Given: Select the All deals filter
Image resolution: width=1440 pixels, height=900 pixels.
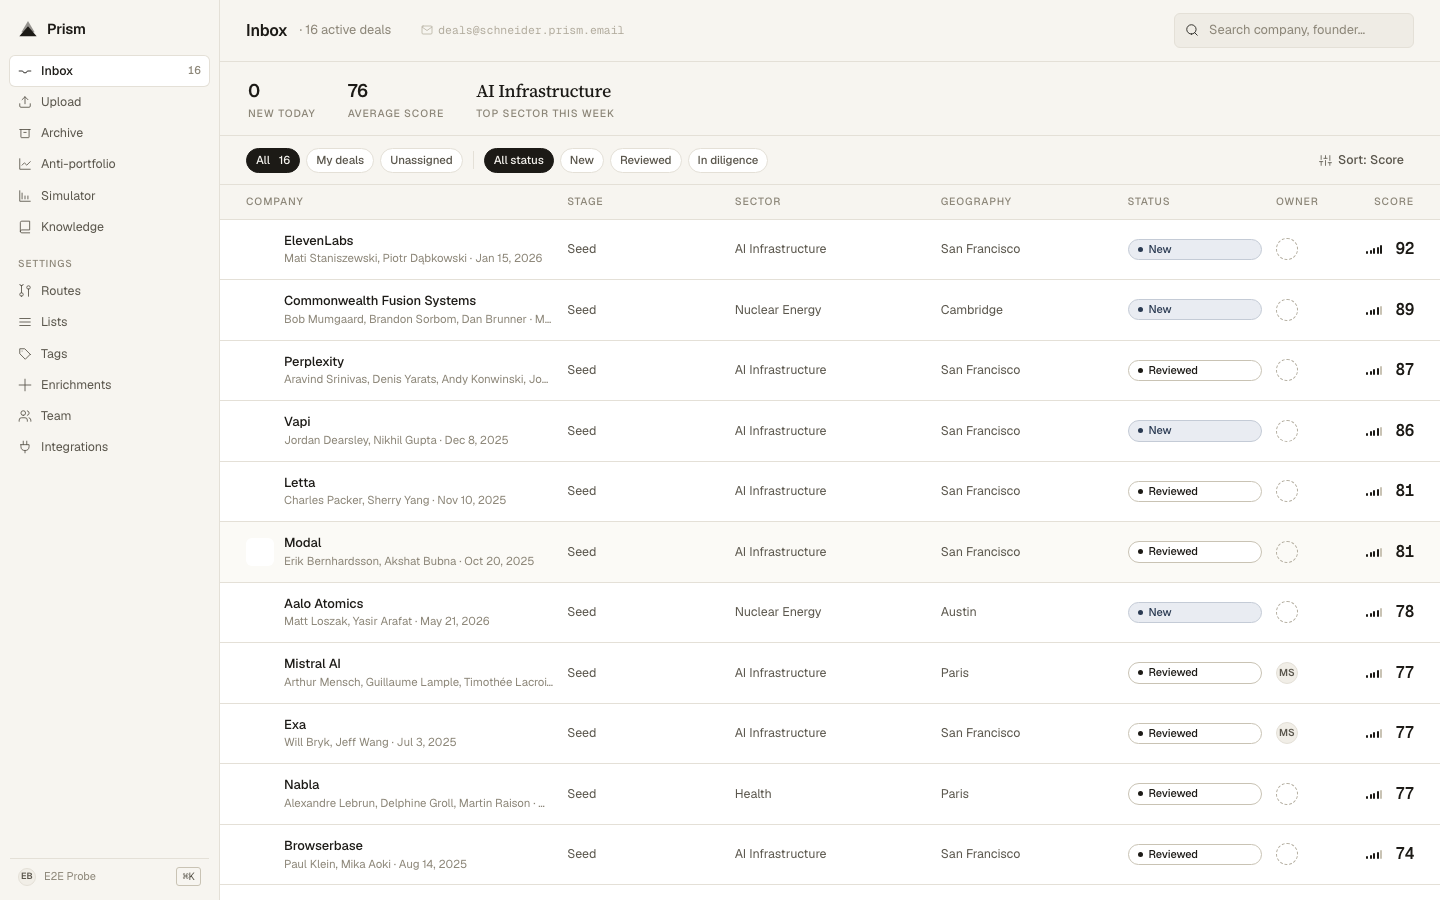Looking at the screenshot, I should [273, 160].
